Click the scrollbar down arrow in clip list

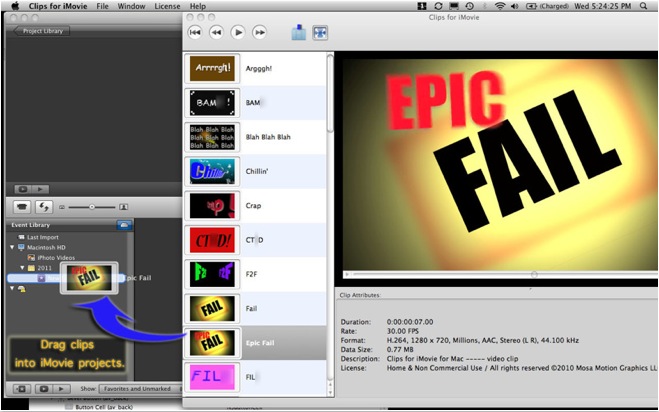click(330, 393)
